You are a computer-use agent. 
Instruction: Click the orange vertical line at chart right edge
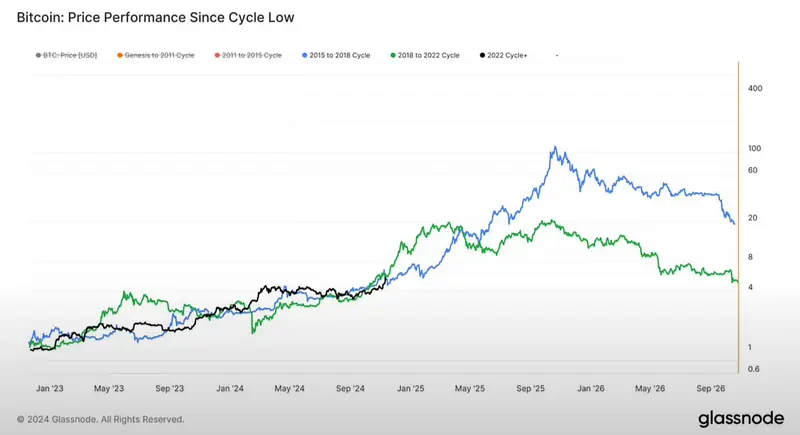pyautogui.click(x=738, y=218)
